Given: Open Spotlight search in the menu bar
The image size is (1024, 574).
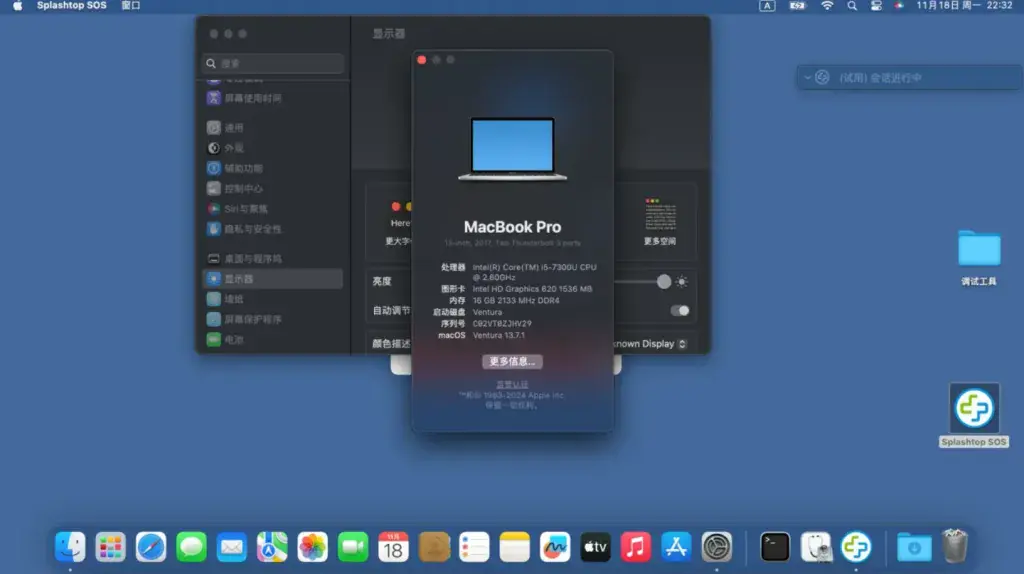Looking at the screenshot, I should [852, 6].
